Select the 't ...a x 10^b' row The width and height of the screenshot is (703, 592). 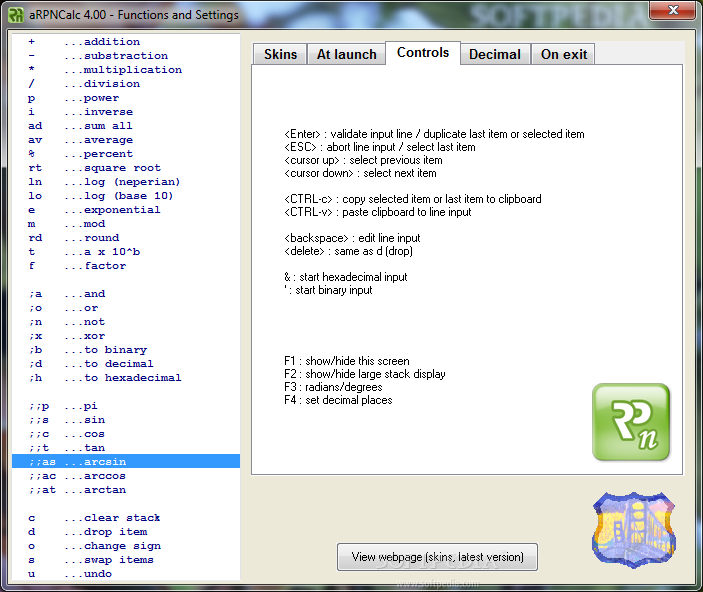pyautogui.click(x=126, y=252)
